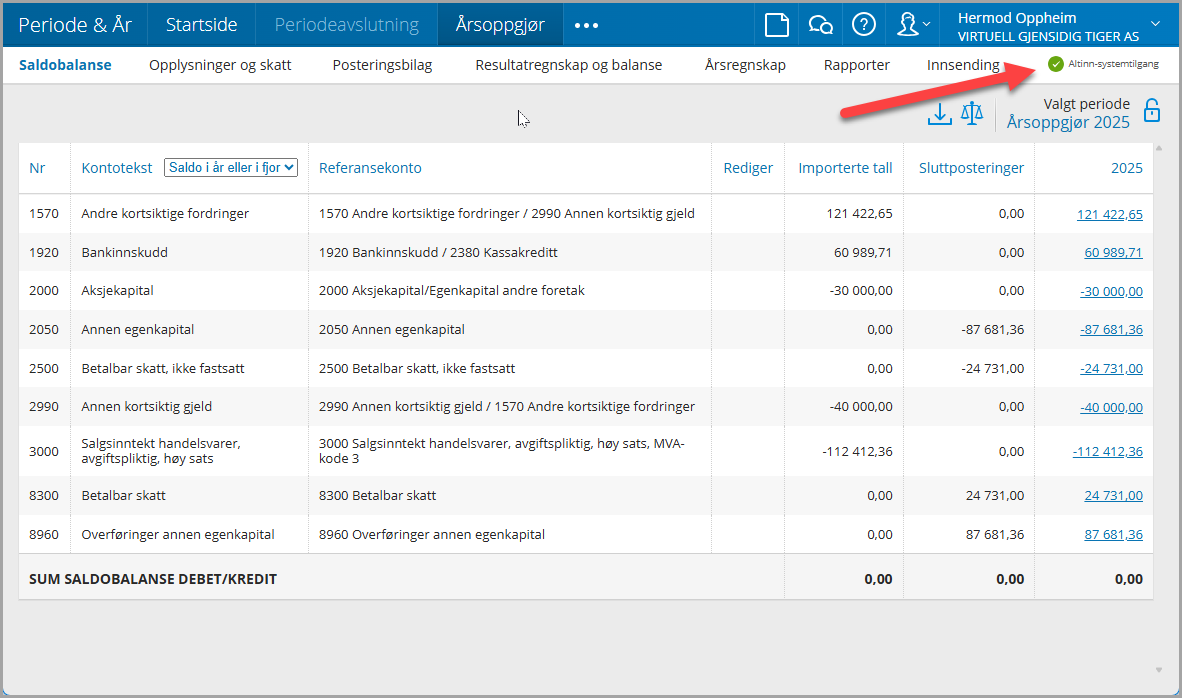1182x698 pixels.
Task: Open the Periodeavslutning tab
Action: click(346, 25)
